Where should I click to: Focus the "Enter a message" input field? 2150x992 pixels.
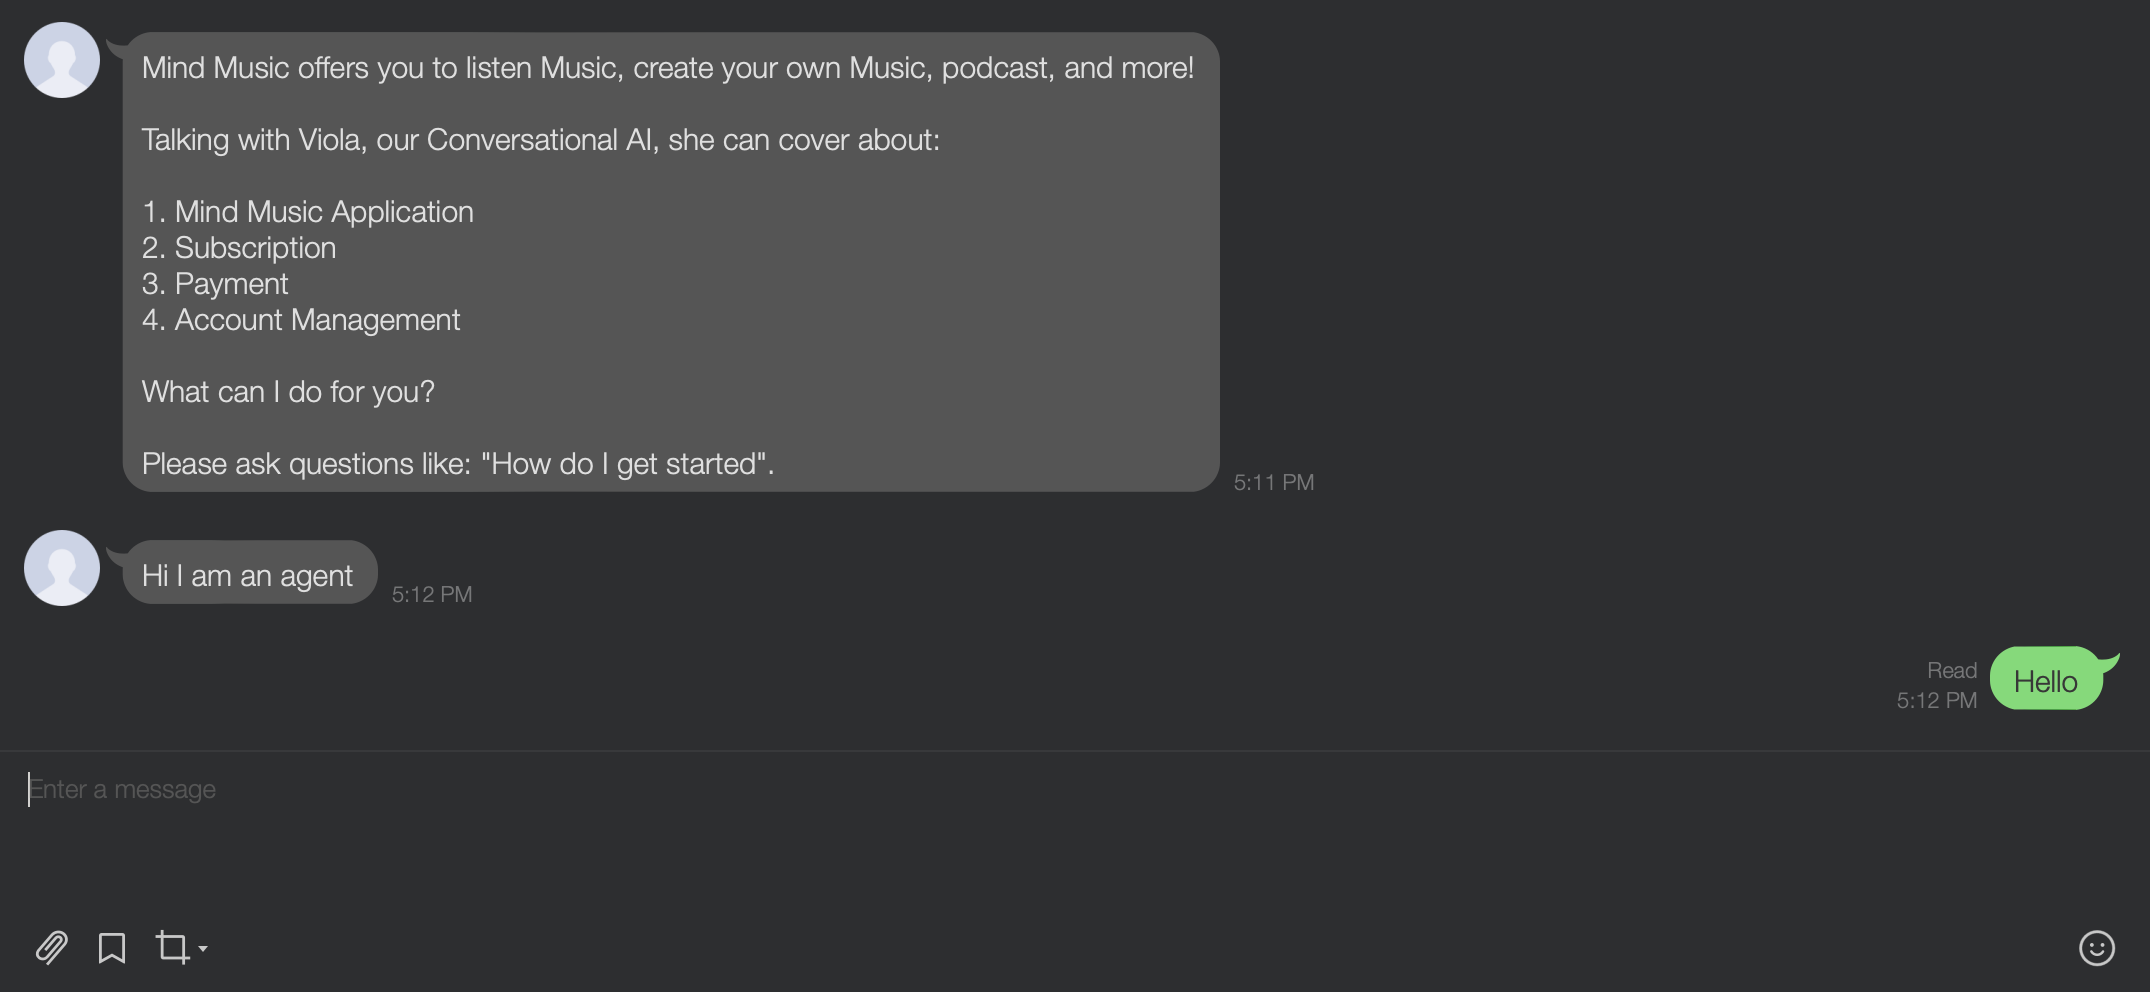(600, 790)
